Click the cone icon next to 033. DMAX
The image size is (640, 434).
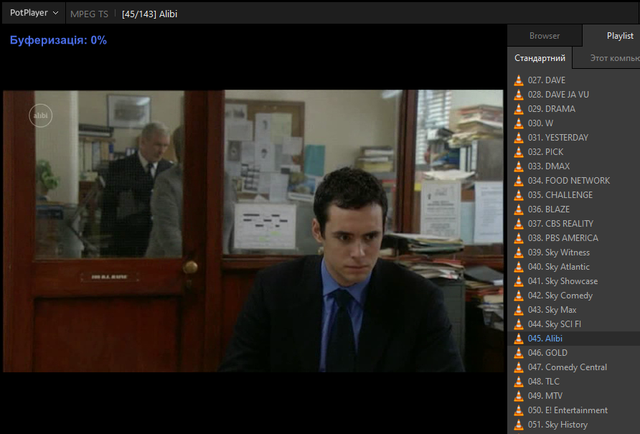[x=518, y=166]
